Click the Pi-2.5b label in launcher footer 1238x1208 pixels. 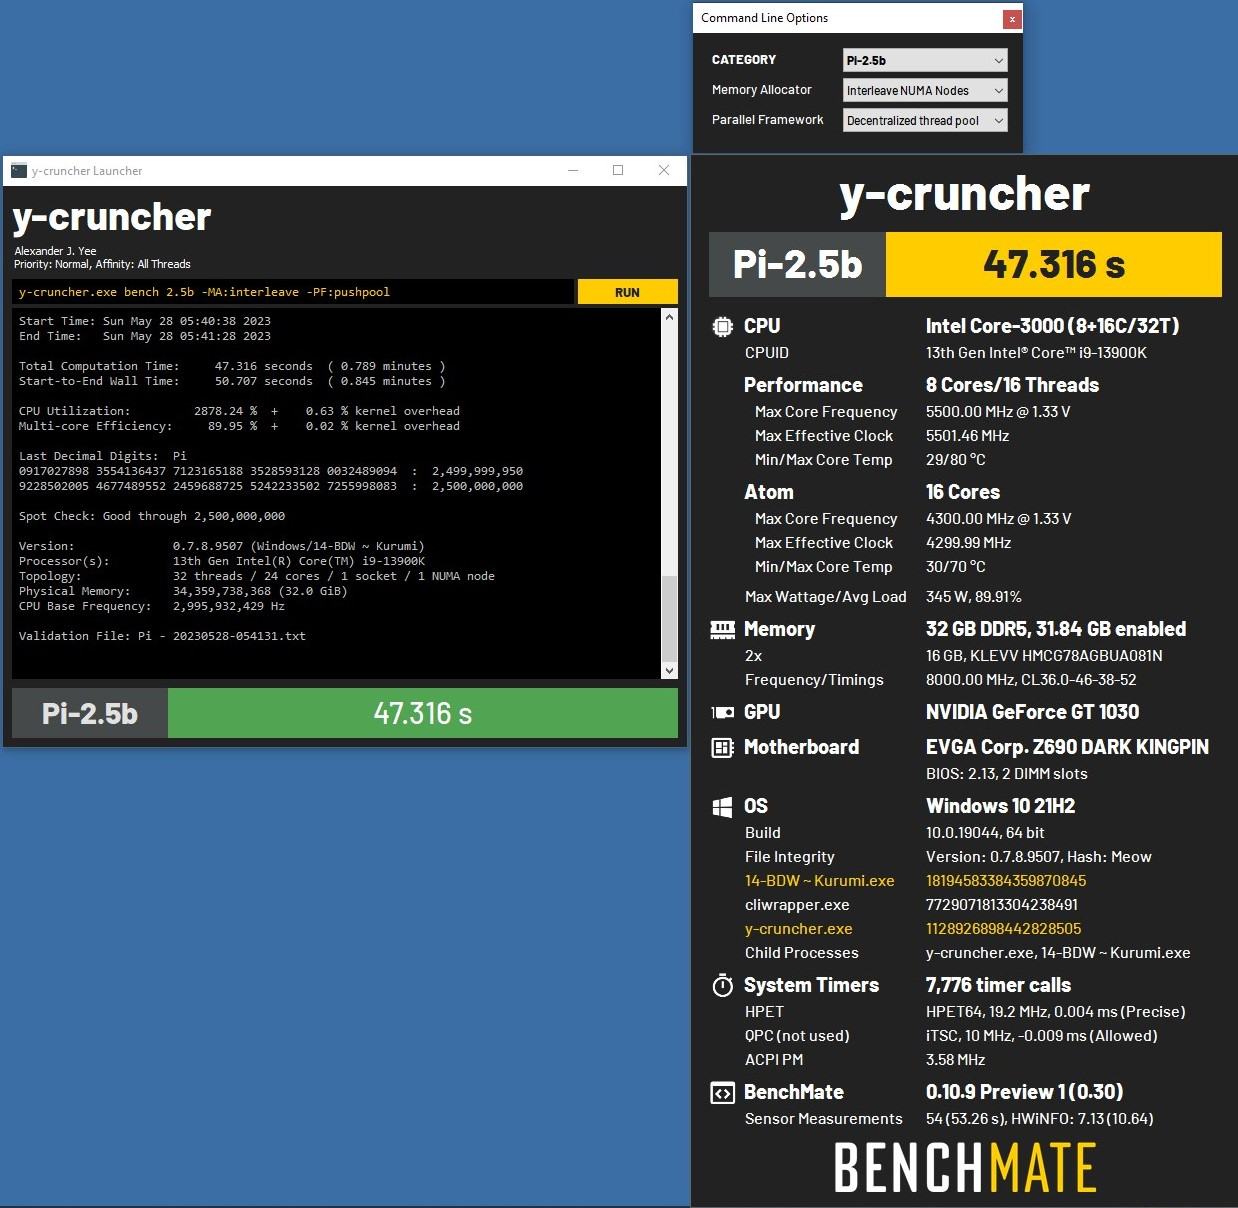(90, 713)
